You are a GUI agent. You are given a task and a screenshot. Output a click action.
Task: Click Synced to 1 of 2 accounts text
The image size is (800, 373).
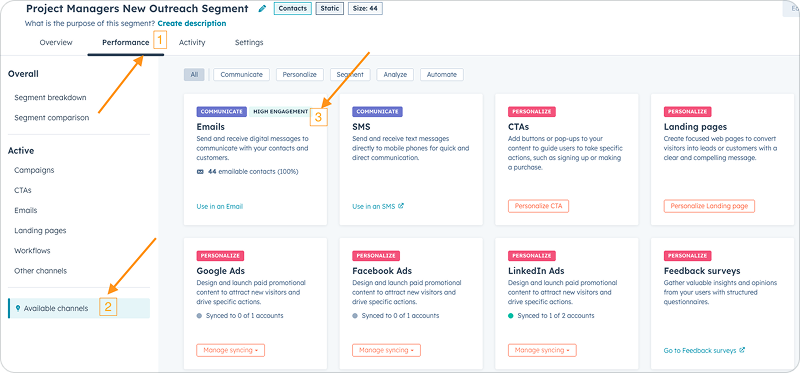(556, 316)
